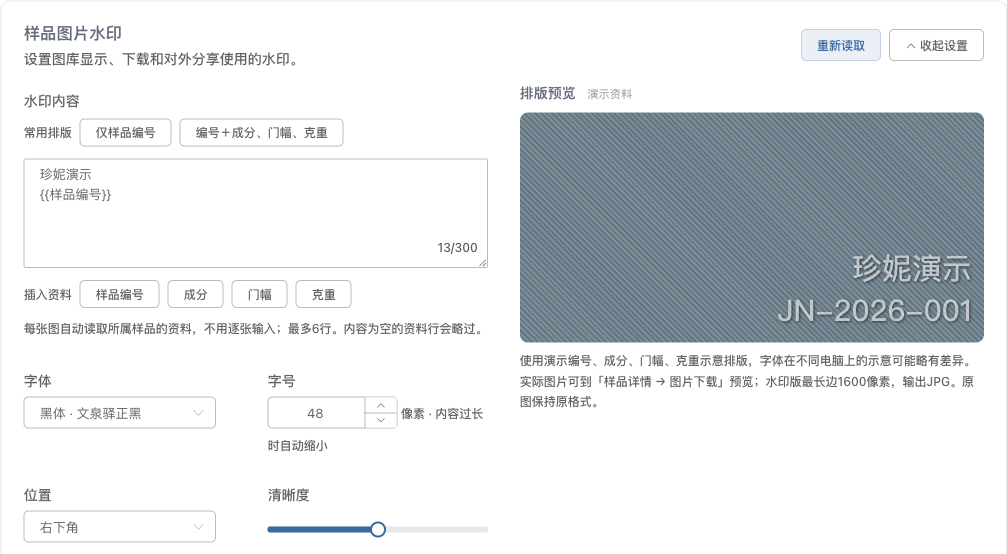Click the 排版预览 heading
Viewport: 1007px width, 554px height.
tap(547, 94)
